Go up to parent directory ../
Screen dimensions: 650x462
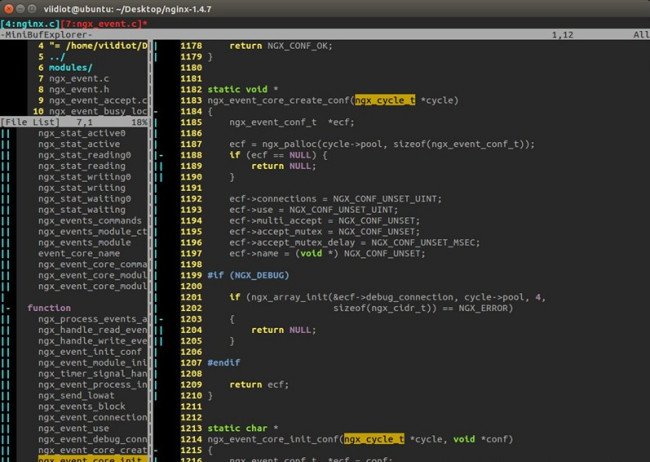(x=58, y=58)
